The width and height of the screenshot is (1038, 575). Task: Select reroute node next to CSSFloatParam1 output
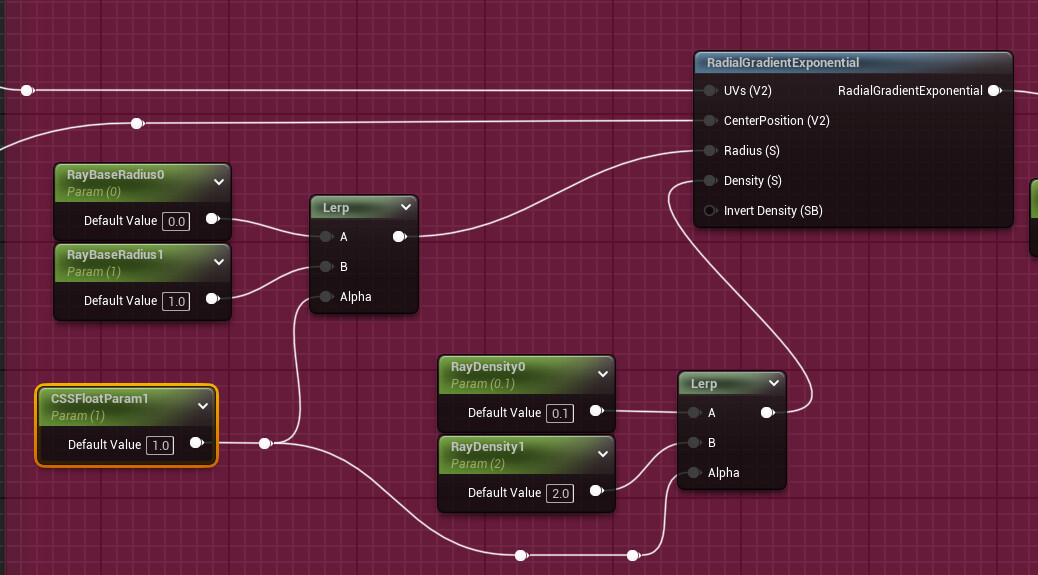[x=265, y=443]
